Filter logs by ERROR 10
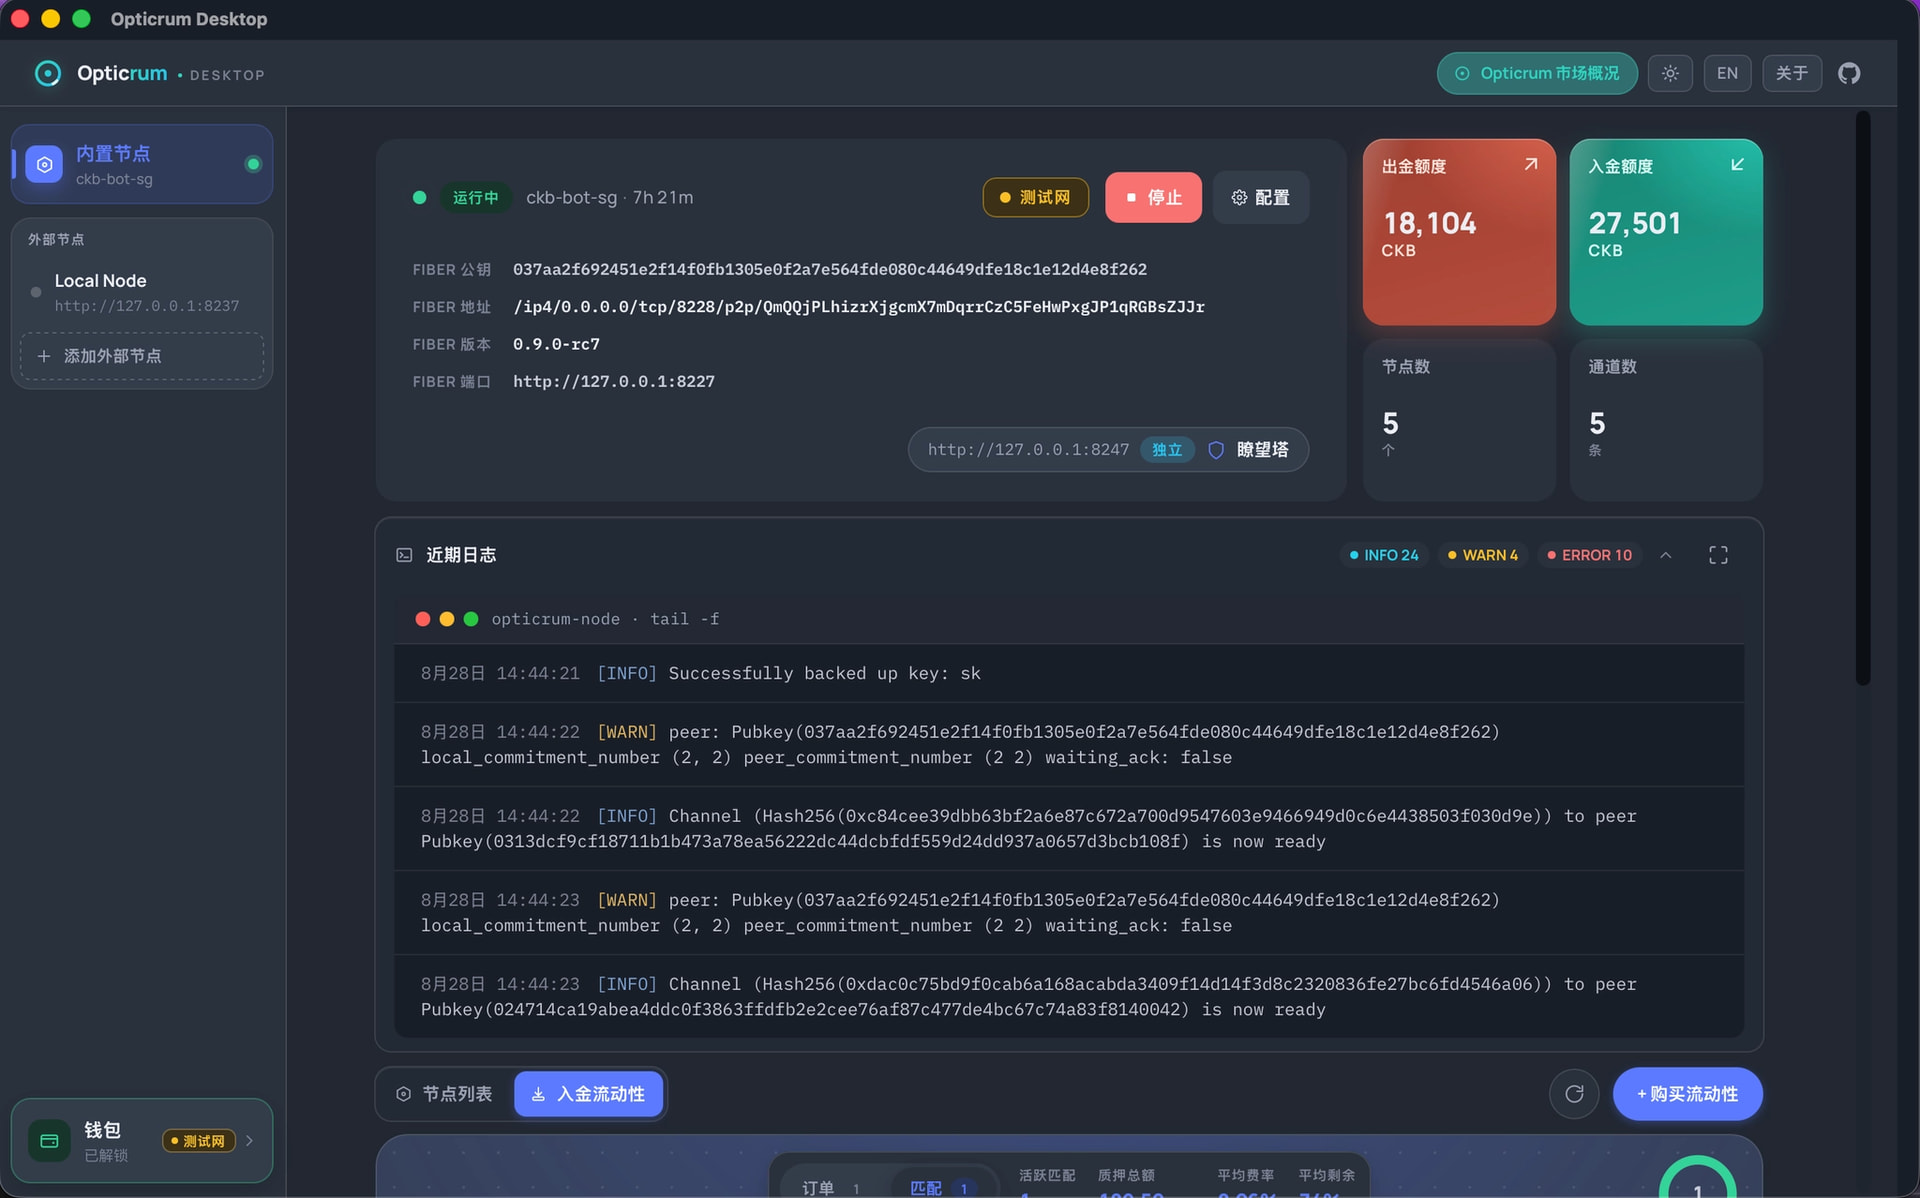 (1589, 555)
